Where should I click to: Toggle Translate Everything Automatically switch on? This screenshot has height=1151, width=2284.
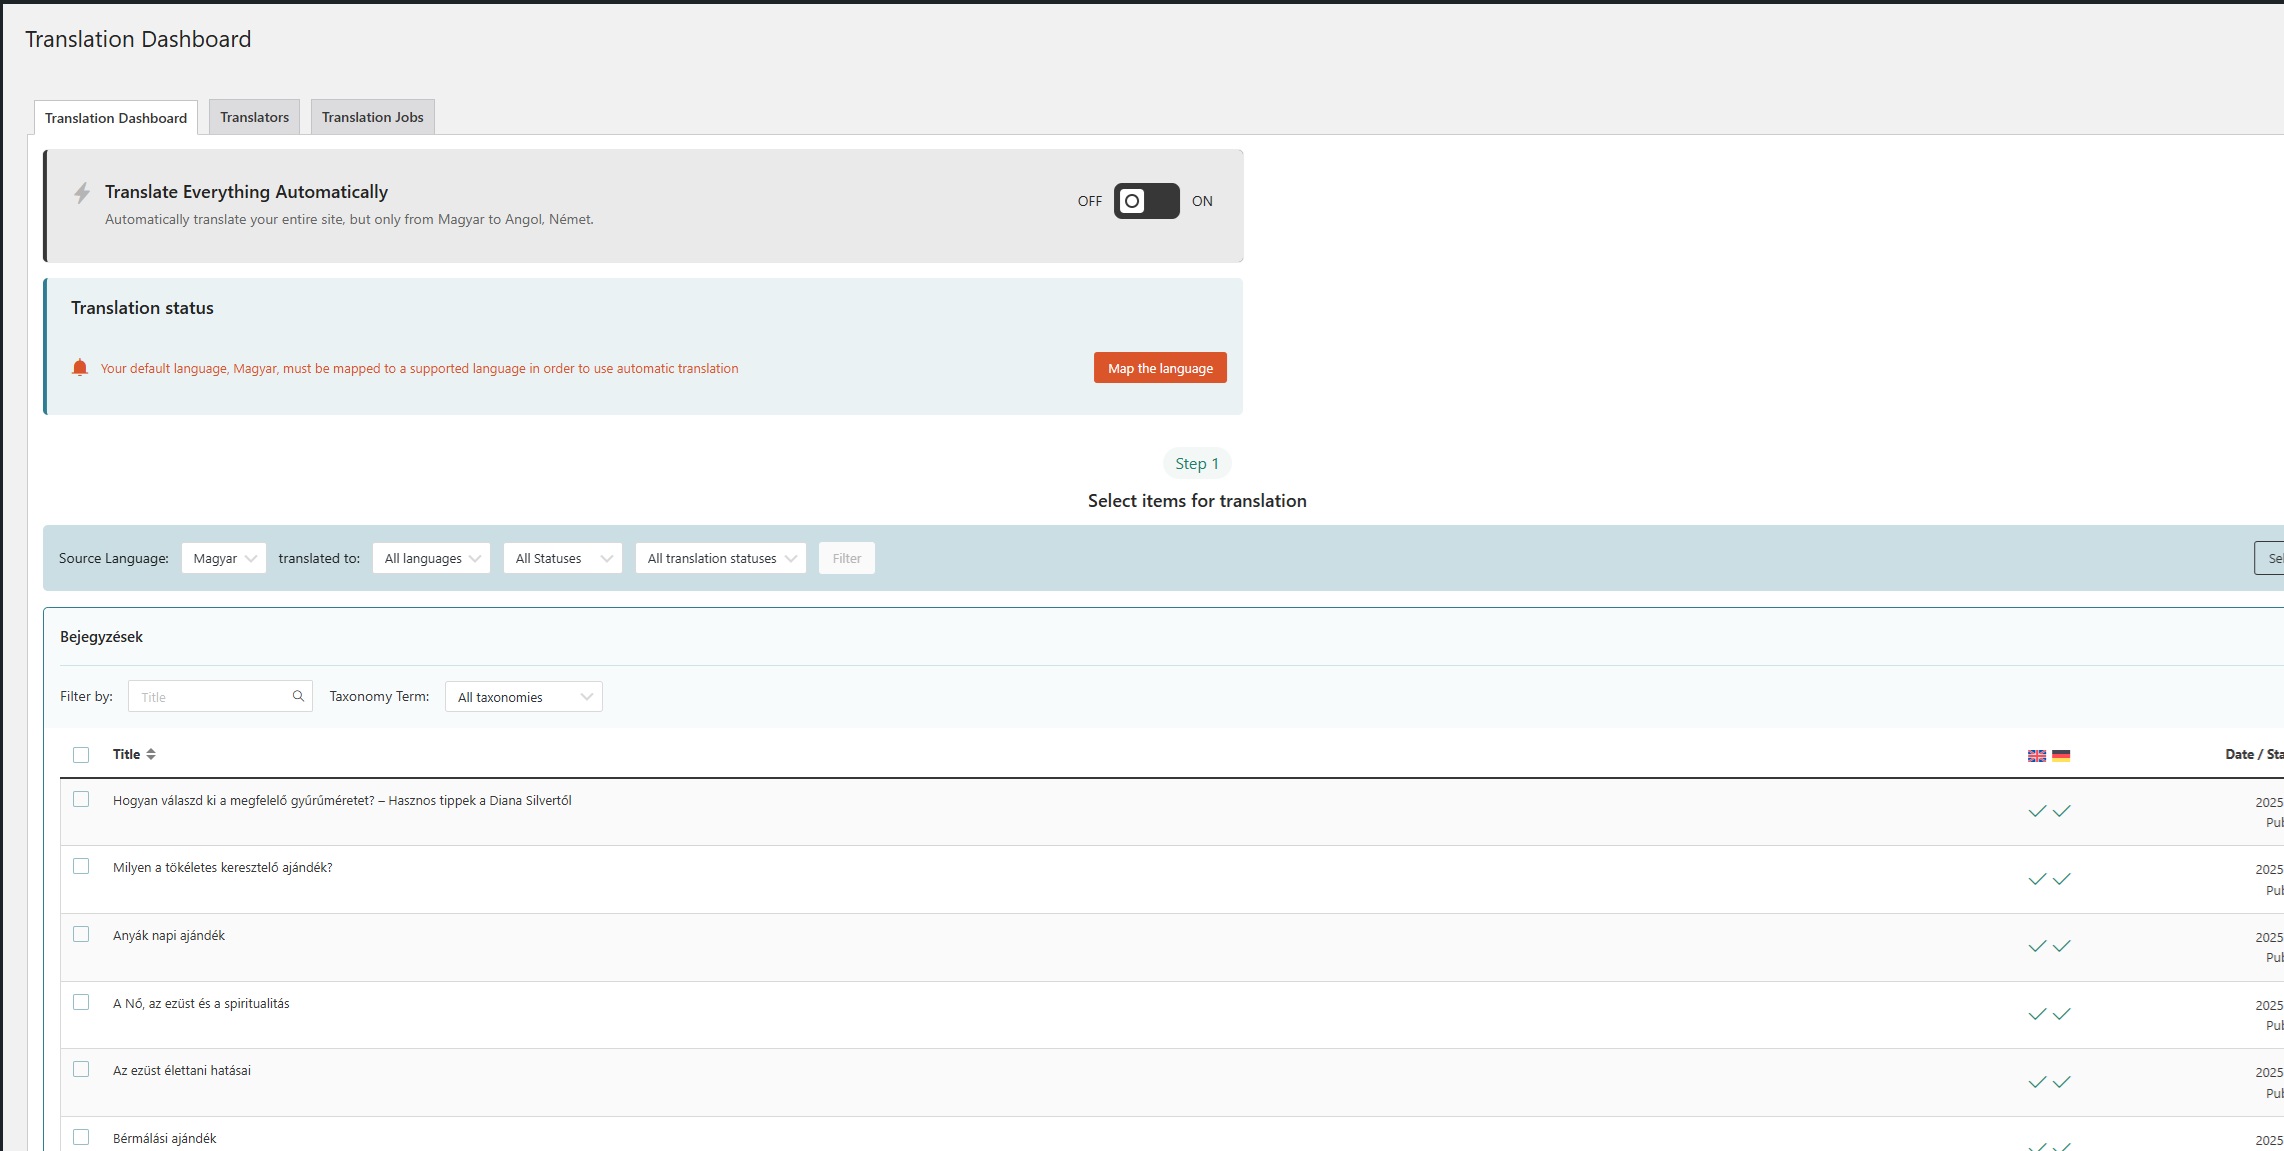1146,201
